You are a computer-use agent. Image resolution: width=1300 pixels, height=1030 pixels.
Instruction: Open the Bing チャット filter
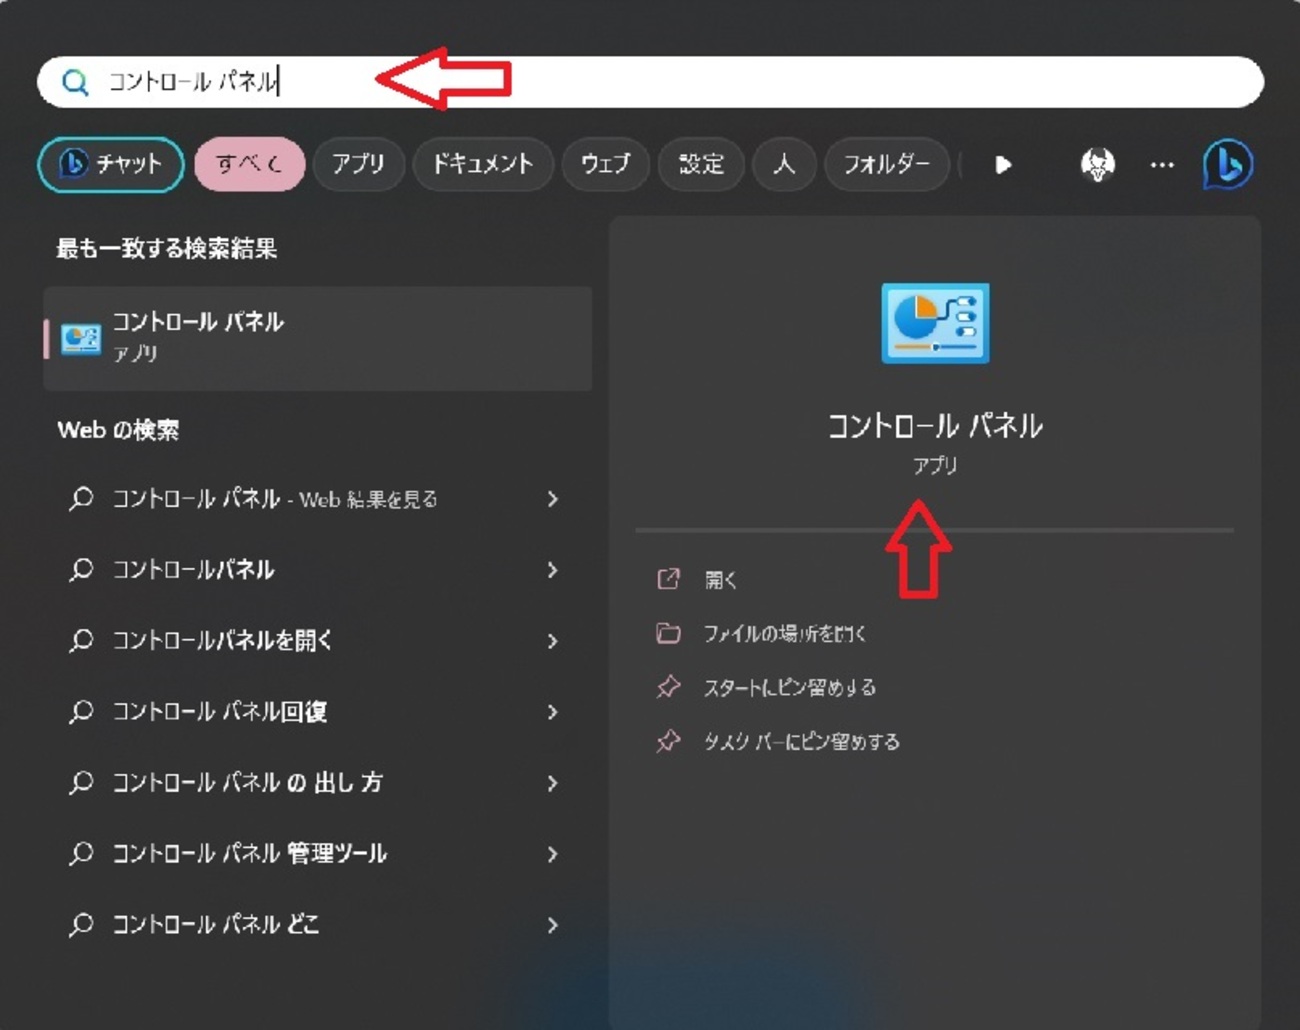(x=111, y=164)
